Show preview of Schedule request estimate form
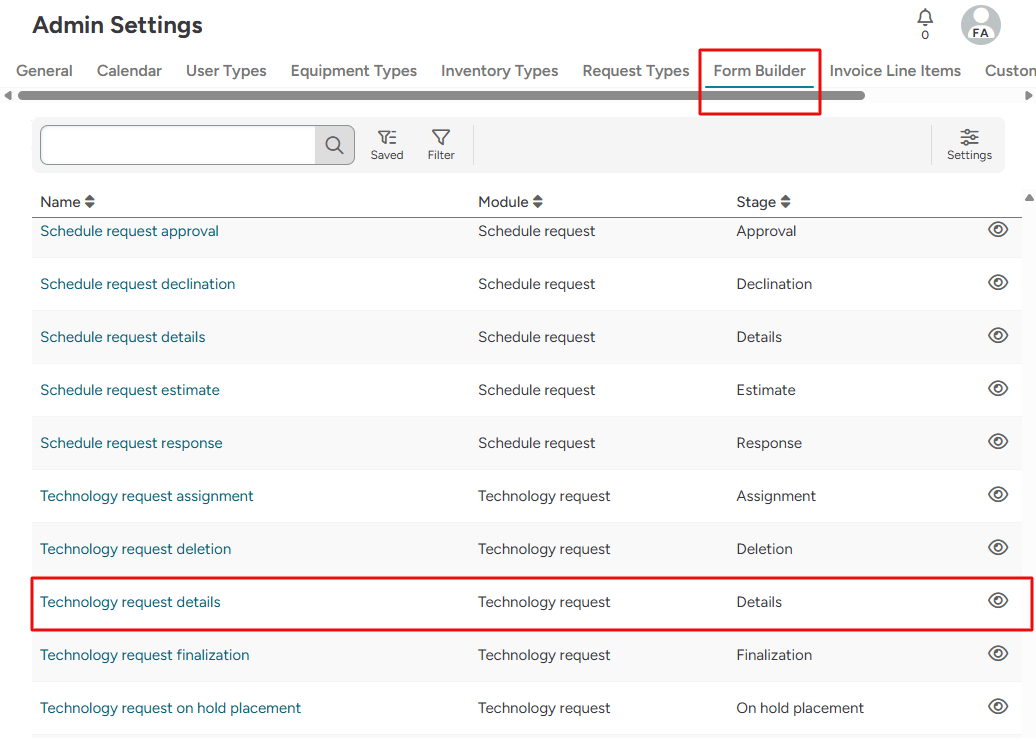1036x738 pixels. [x=997, y=388]
